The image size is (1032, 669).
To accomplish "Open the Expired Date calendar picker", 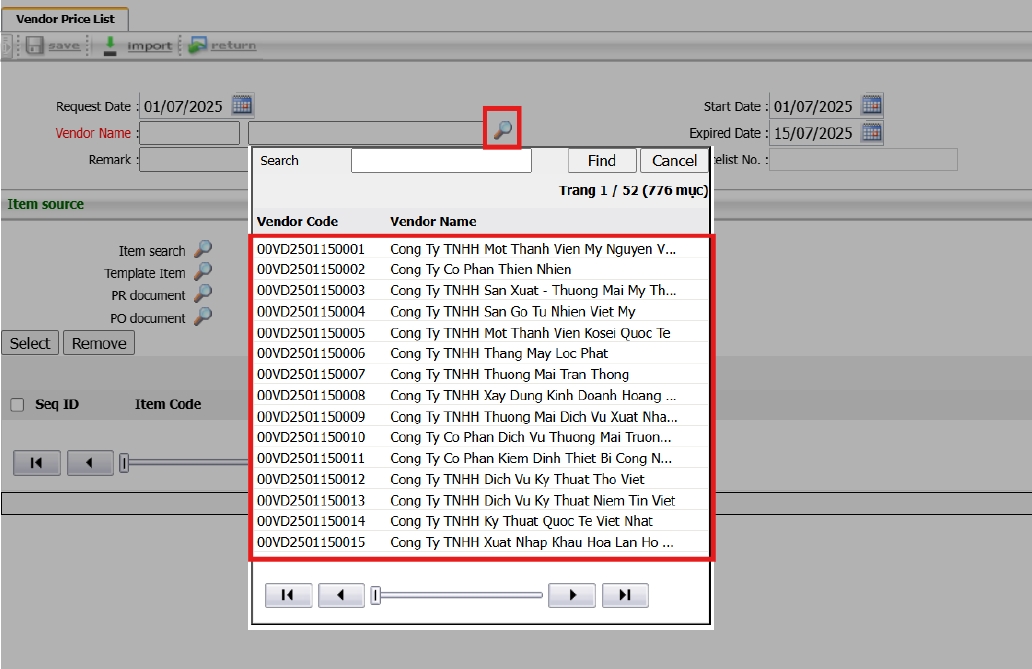I will point(872,132).
